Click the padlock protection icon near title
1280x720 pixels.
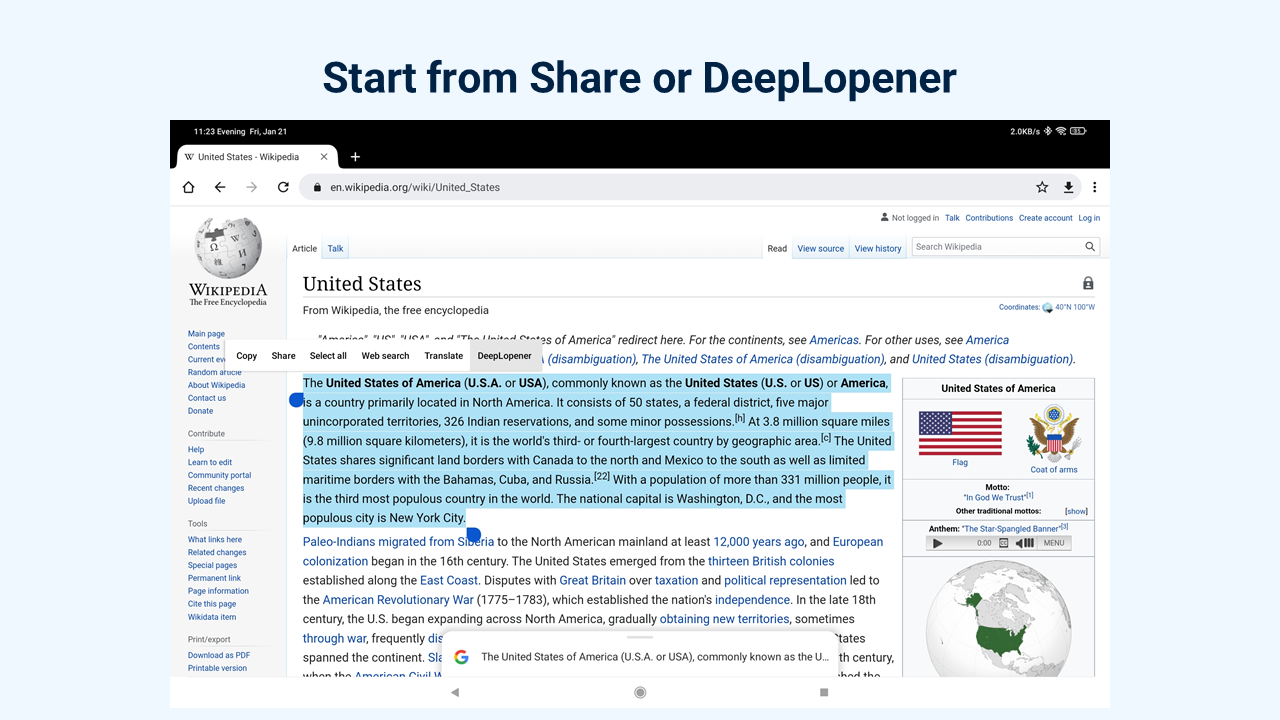[x=1088, y=284]
